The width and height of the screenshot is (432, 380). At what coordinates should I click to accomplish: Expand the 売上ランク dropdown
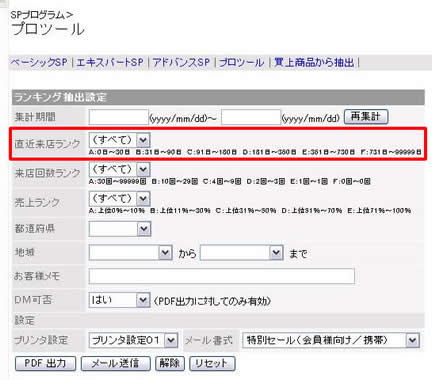120,199
